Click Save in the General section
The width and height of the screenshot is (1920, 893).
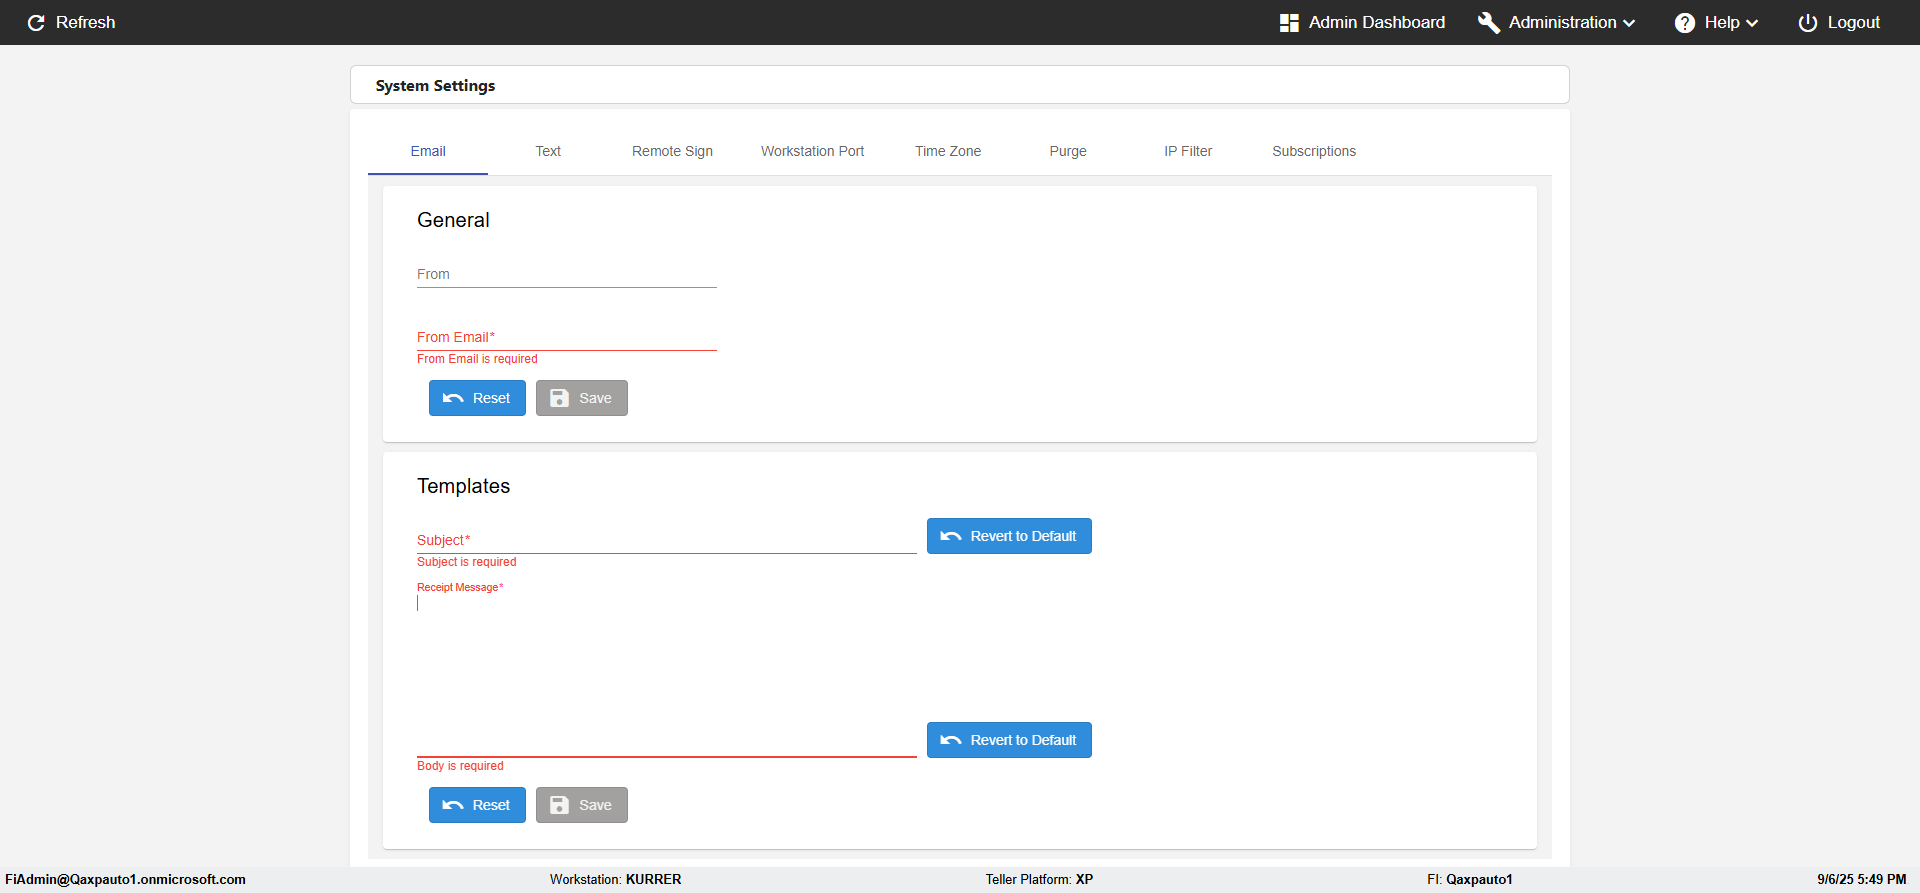(x=582, y=398)
